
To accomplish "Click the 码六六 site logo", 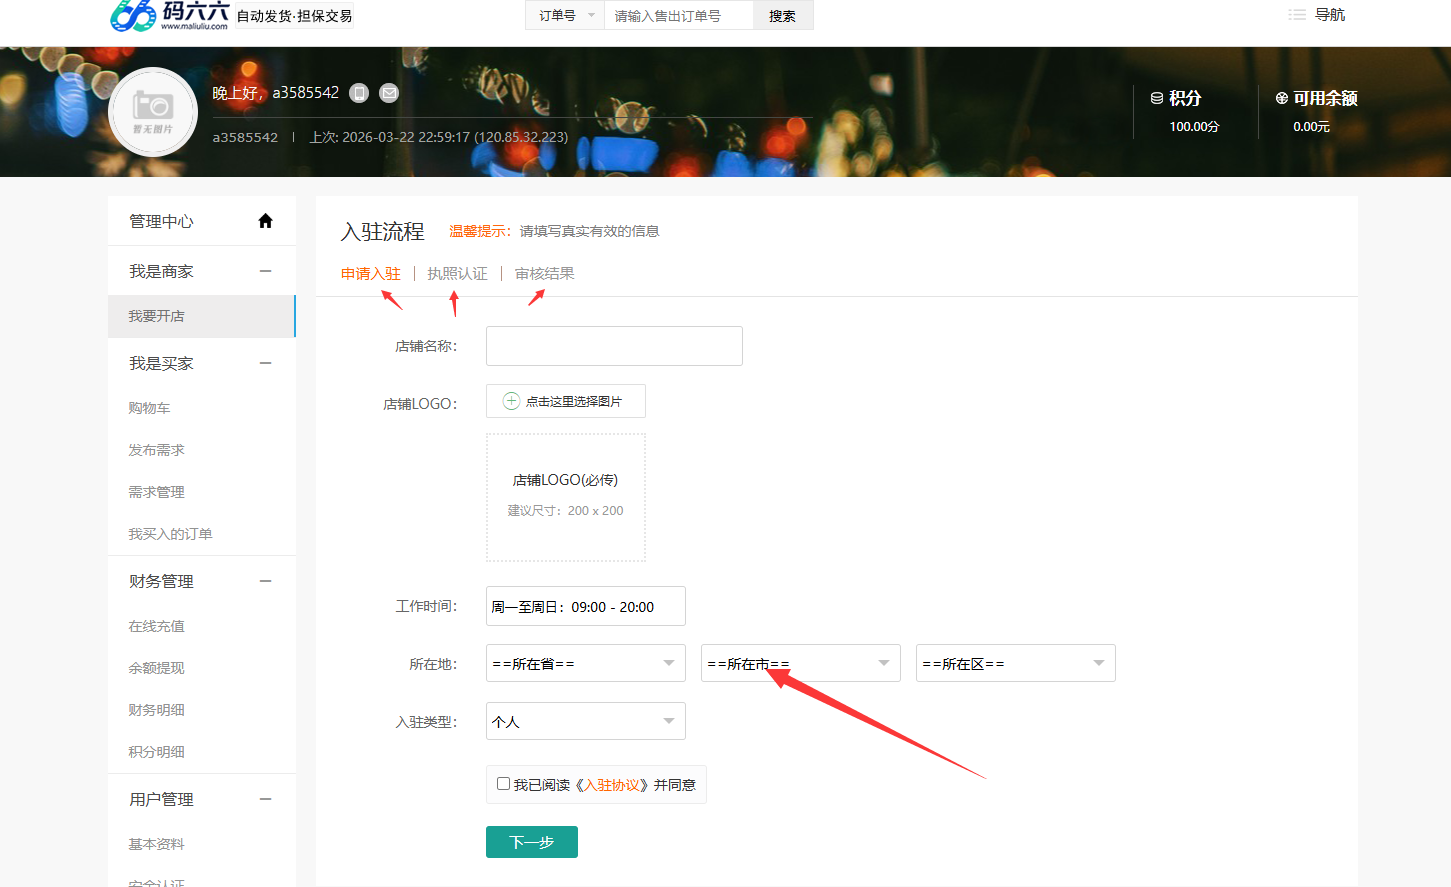I will tap(170, 15).
